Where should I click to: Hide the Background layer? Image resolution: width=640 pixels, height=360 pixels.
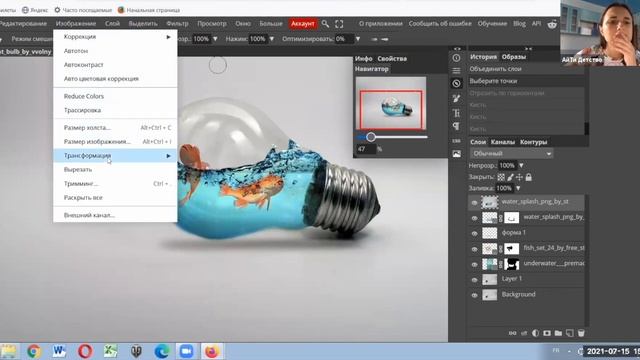click(x=474, y=295)
